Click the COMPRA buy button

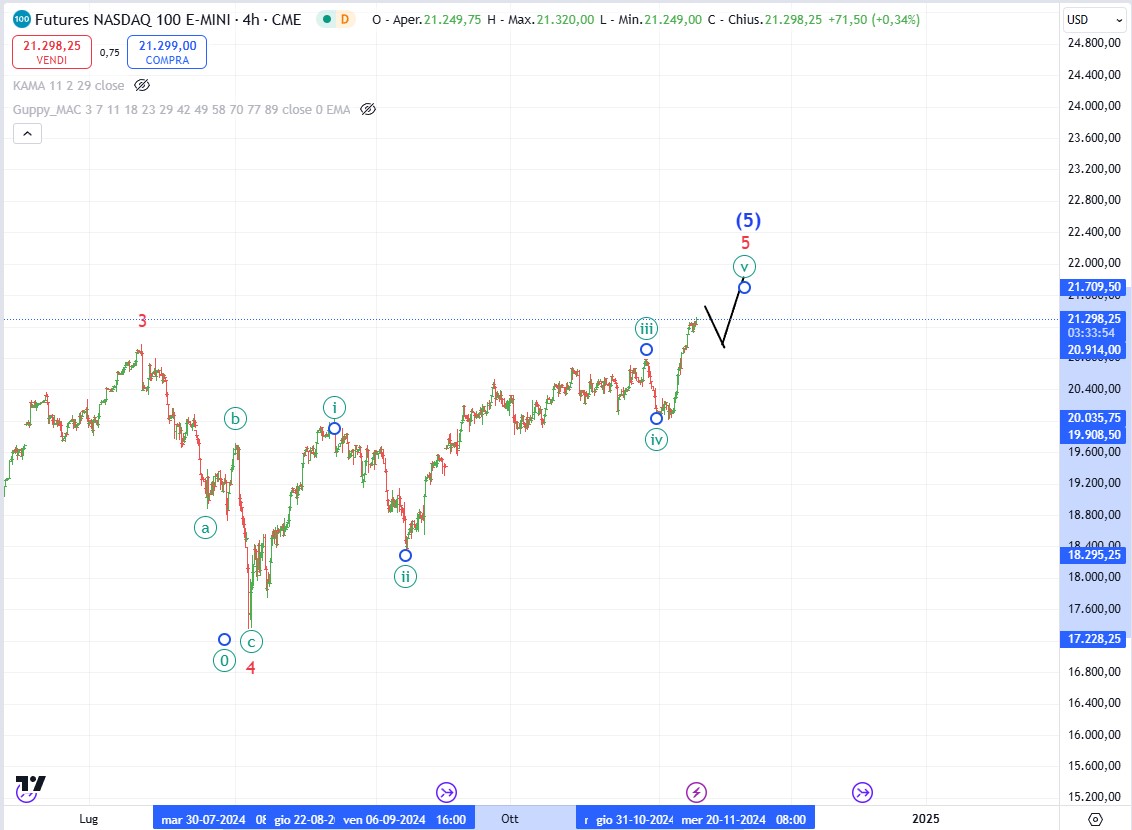167,52
